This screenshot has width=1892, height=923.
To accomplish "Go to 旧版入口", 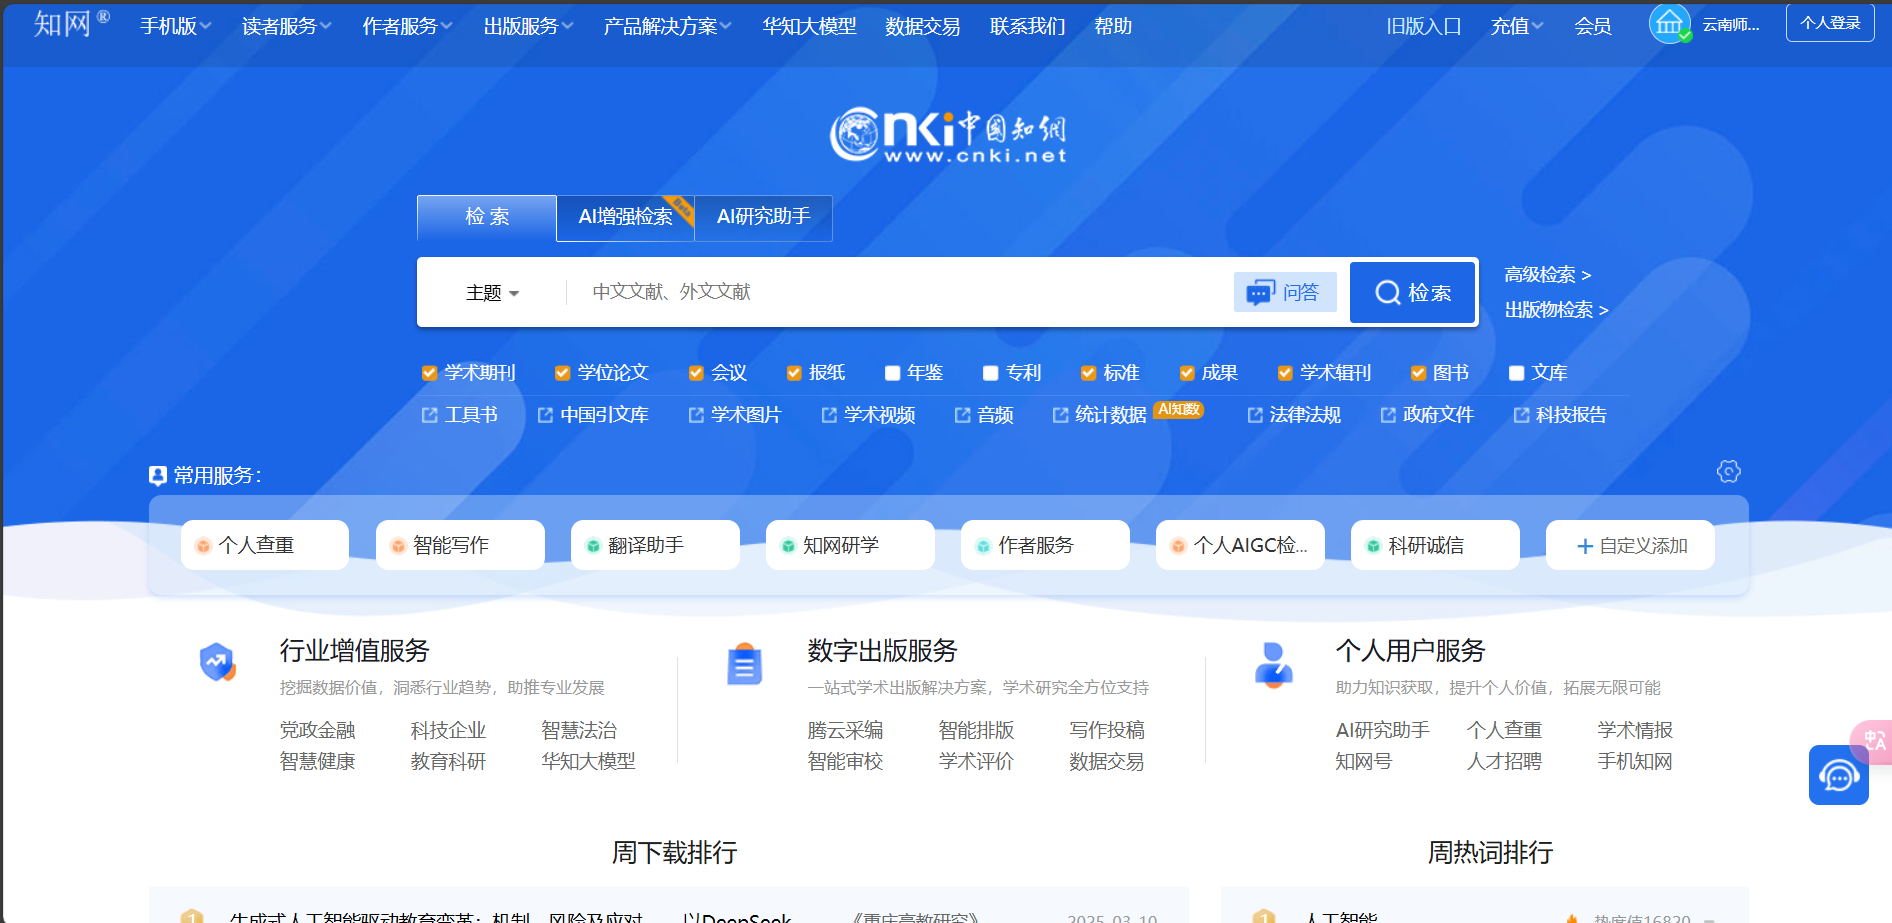I will click(1424, 26).
